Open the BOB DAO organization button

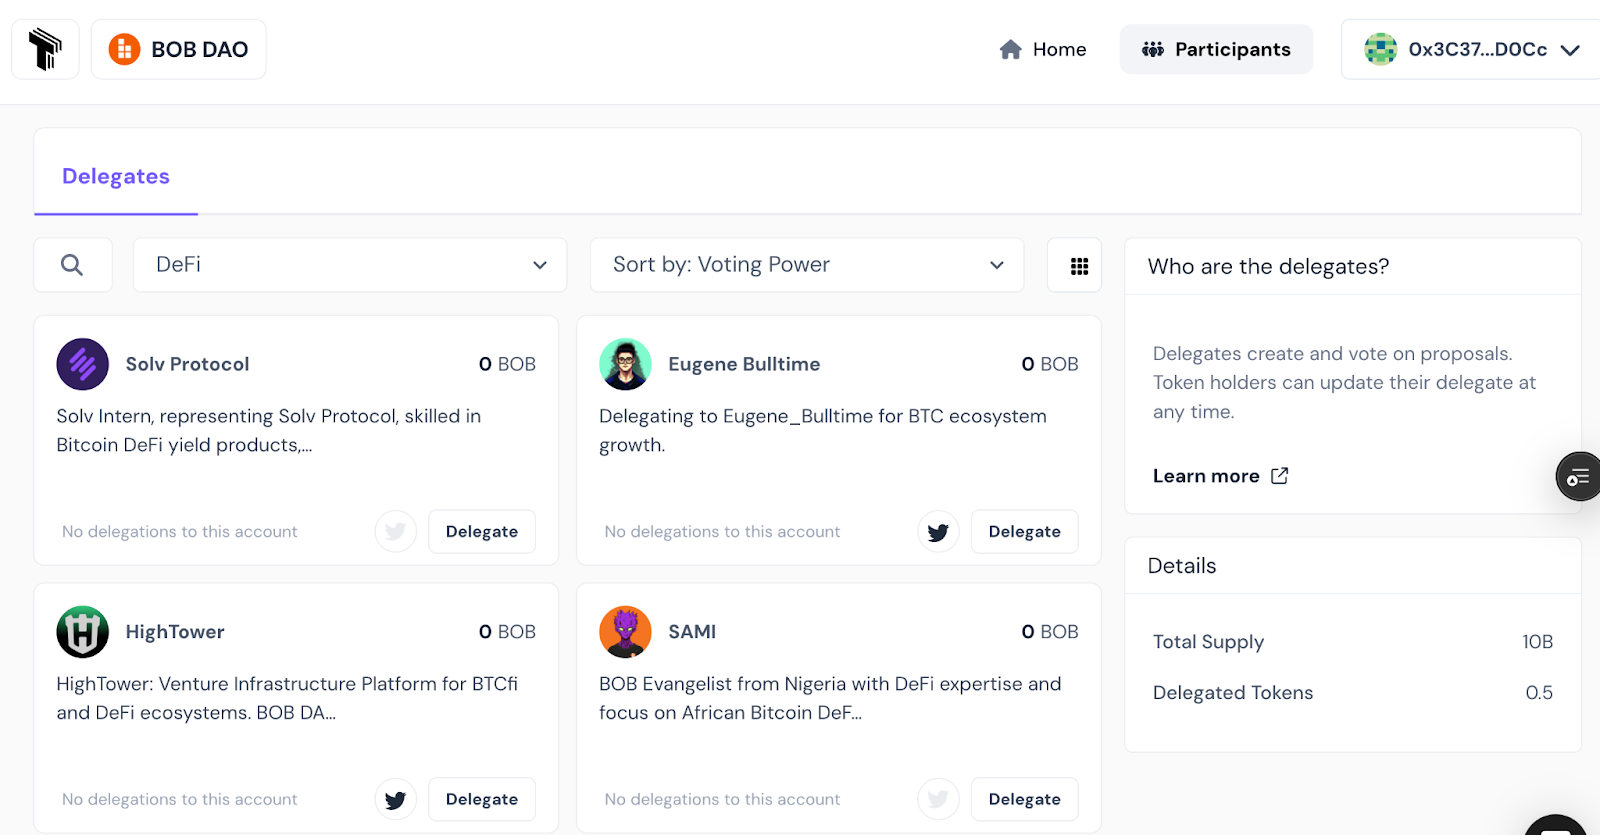[x=179, y=49]
